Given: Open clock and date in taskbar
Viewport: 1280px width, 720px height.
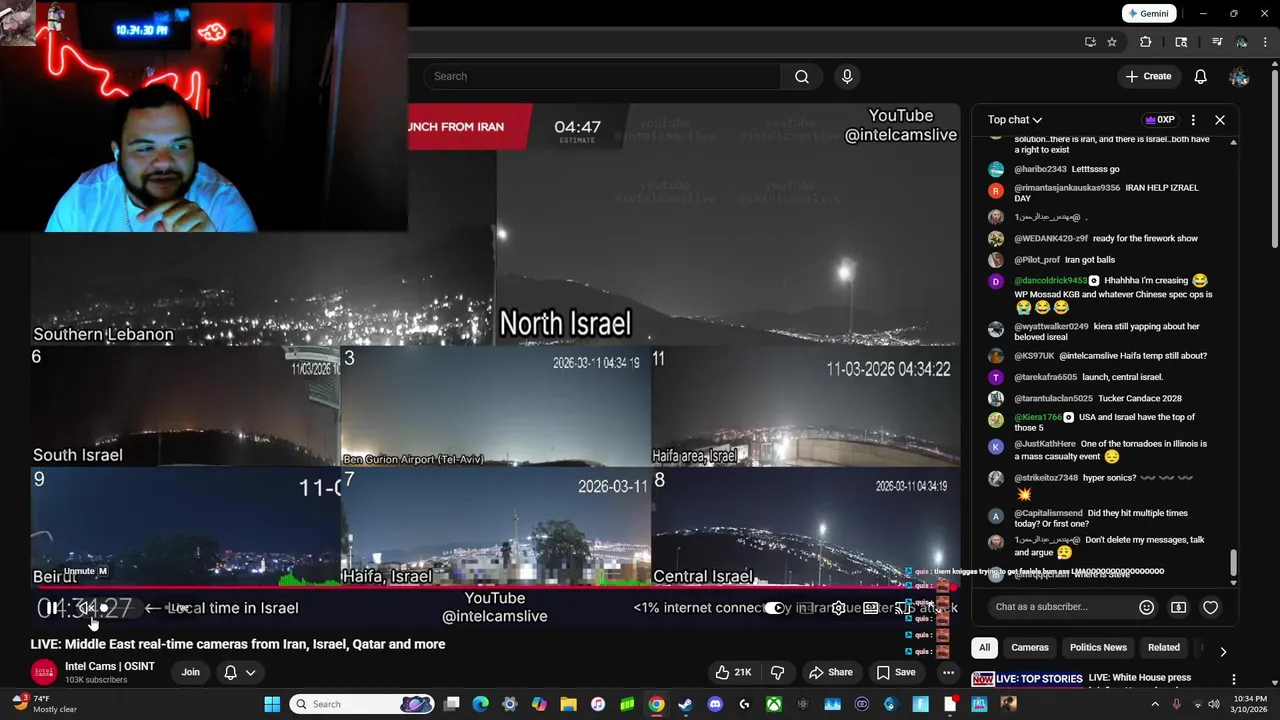Looking at the screenshot, I should pos(1250,704).
